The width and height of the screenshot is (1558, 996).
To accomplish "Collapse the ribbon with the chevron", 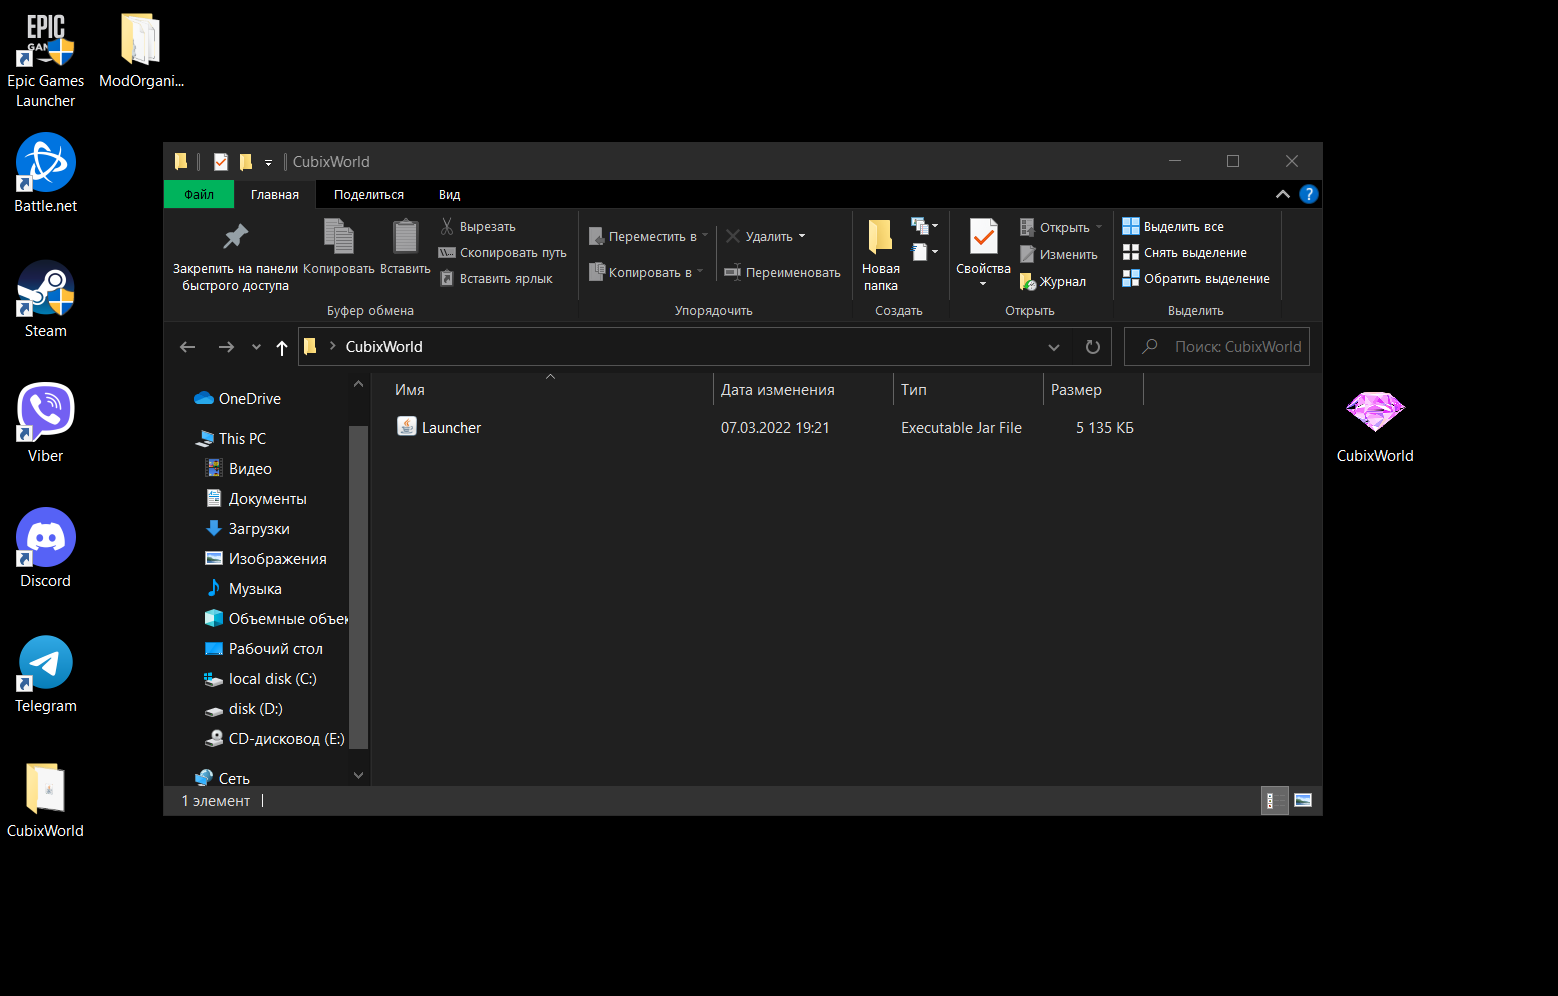I will pos(1282,194).
